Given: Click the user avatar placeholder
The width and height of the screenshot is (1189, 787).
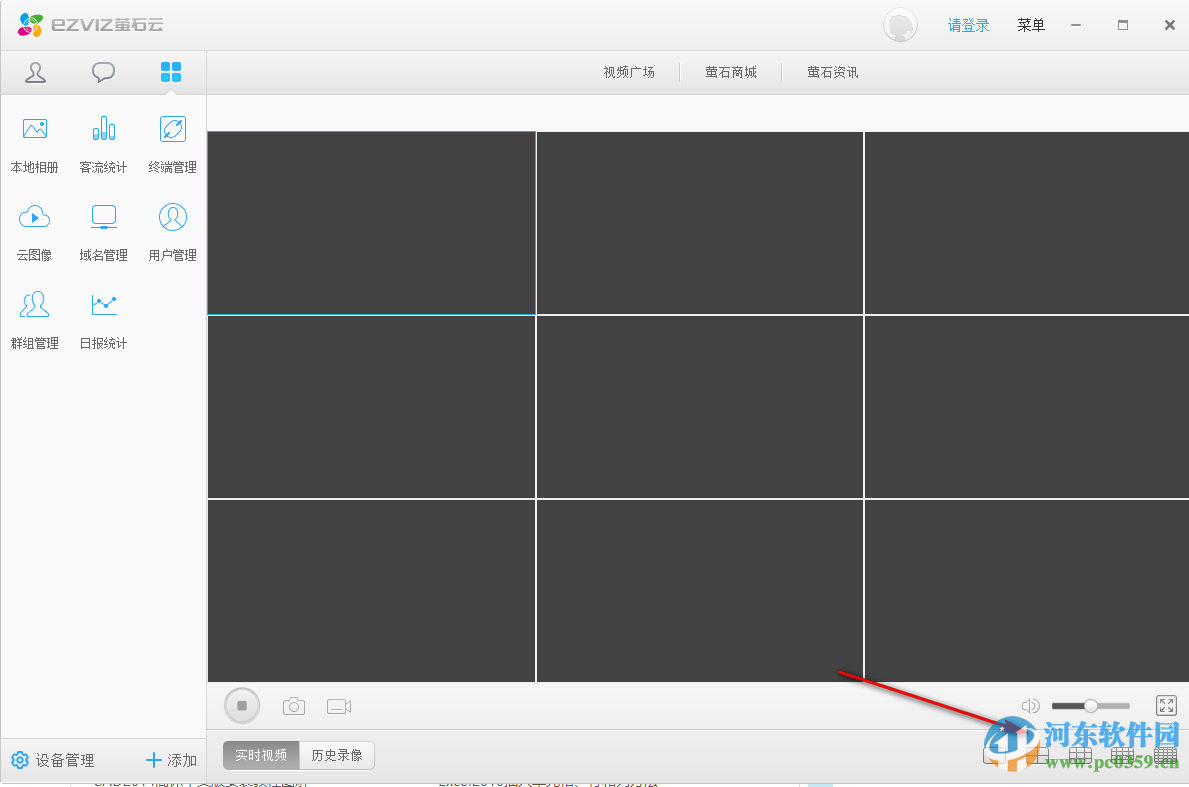Looking at the screenshot, I should (900, 25).
